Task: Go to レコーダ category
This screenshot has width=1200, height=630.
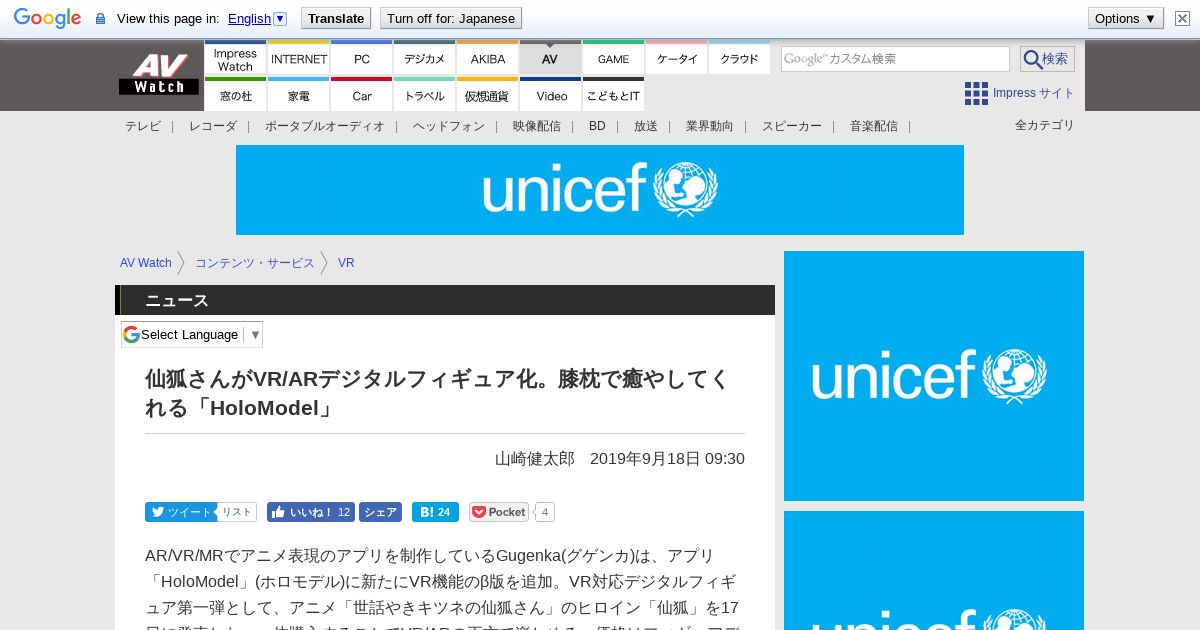Action: [x=212, y=126]
